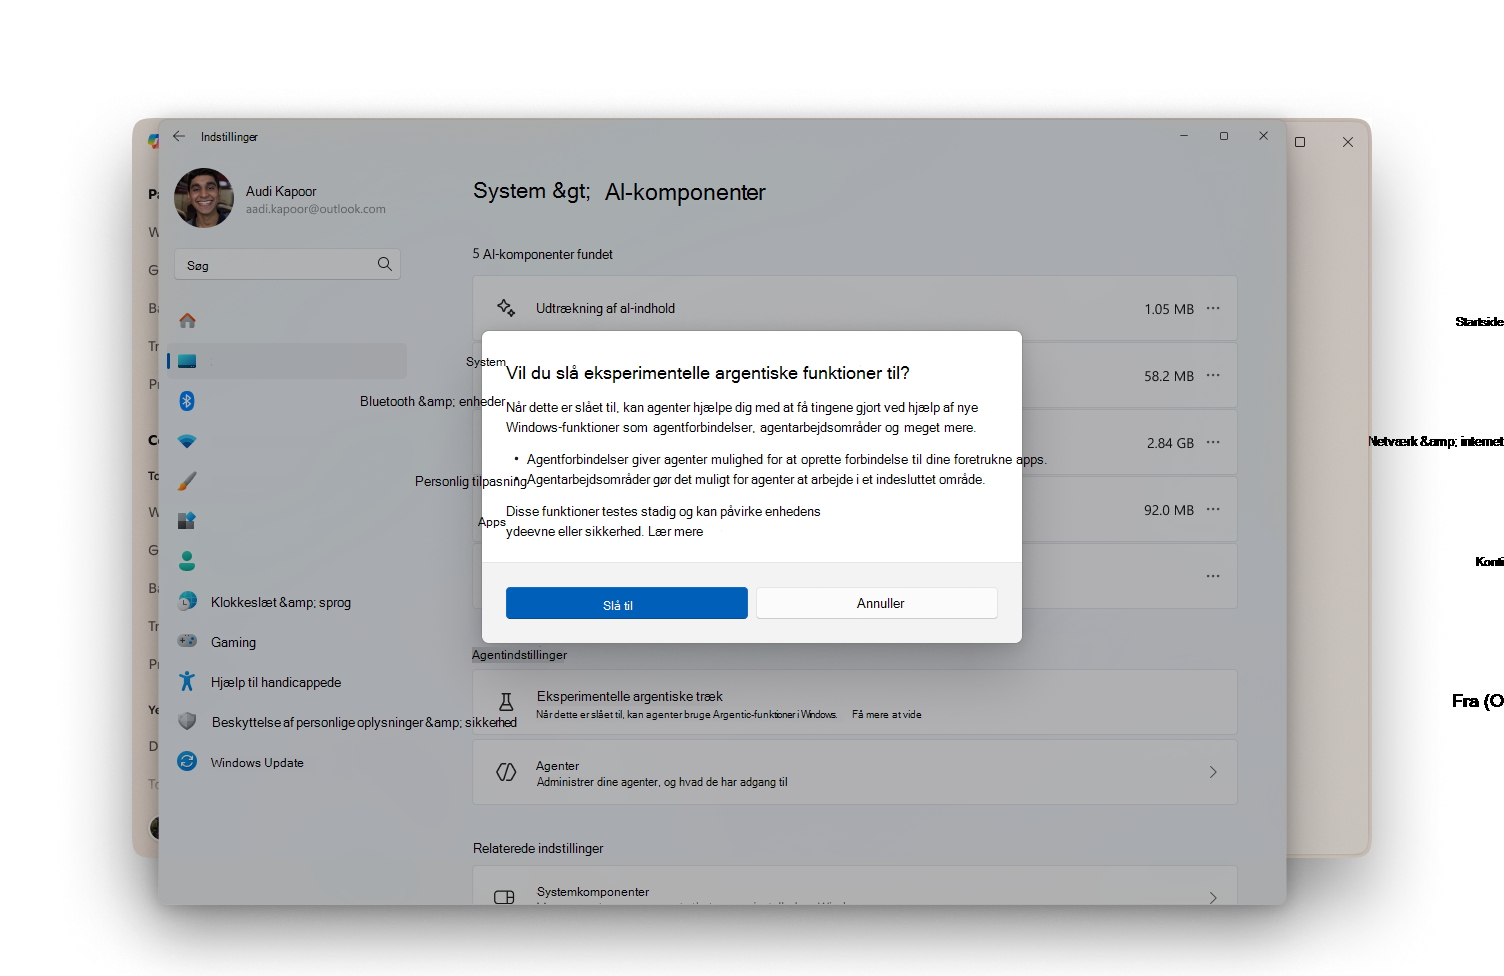Image resolution: width=1504 pixels, height=976 pixels.
Task: Click the Slå til button
Action: point(626,603)
